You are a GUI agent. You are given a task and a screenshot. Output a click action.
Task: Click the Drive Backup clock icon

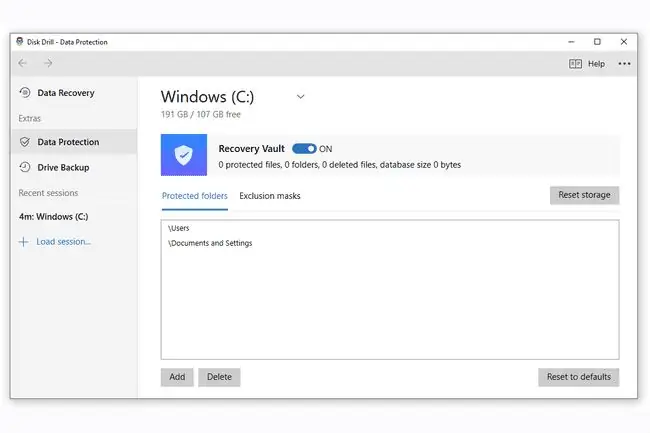pyautogui.click(x=25, y=167)
